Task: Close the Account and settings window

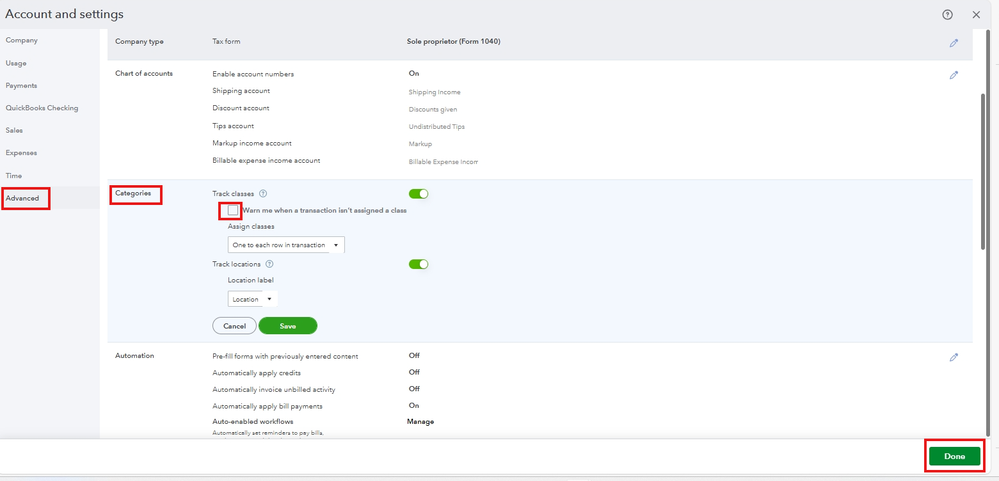Action: pyautogui.click(x=976, y=15)
